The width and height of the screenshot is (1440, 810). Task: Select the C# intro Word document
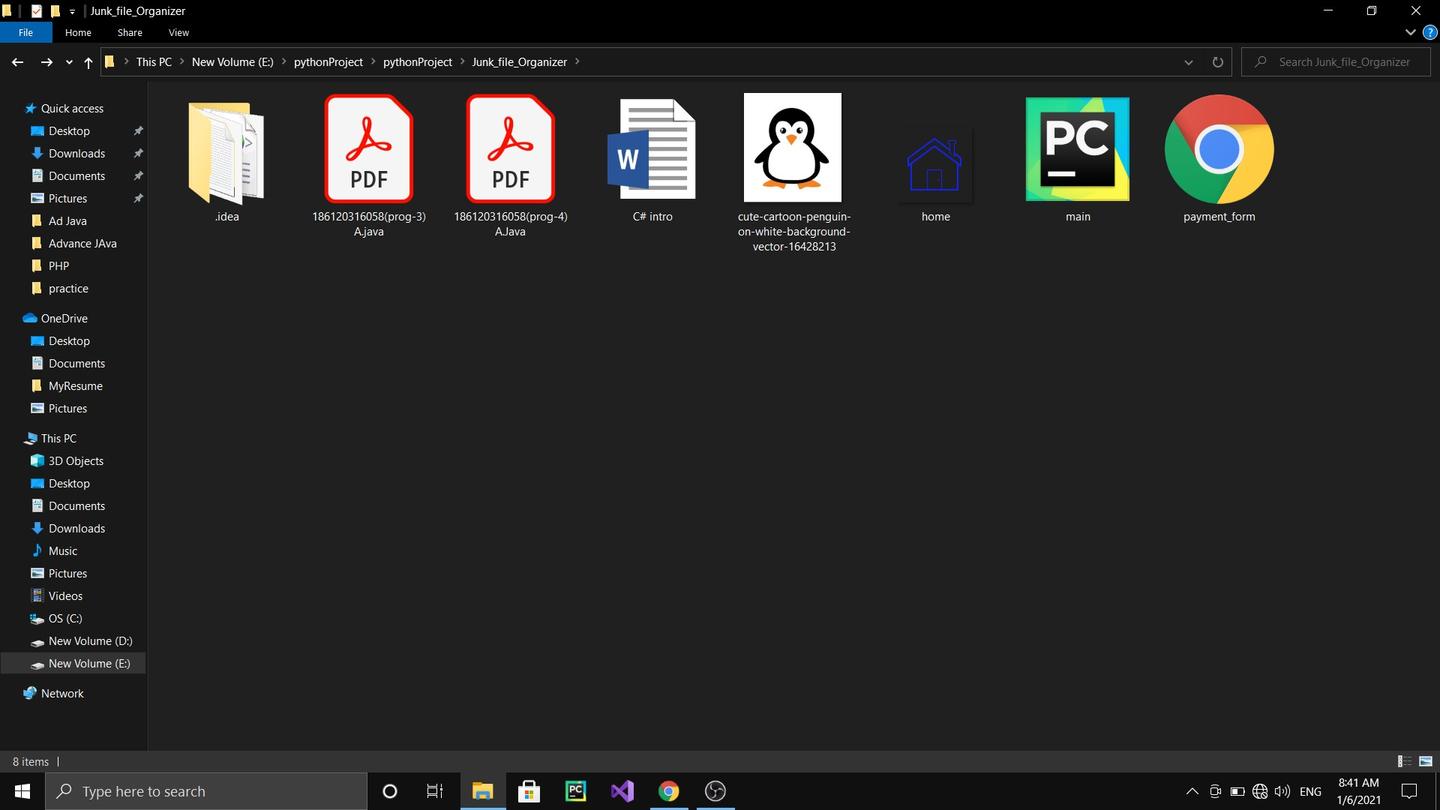652,149
